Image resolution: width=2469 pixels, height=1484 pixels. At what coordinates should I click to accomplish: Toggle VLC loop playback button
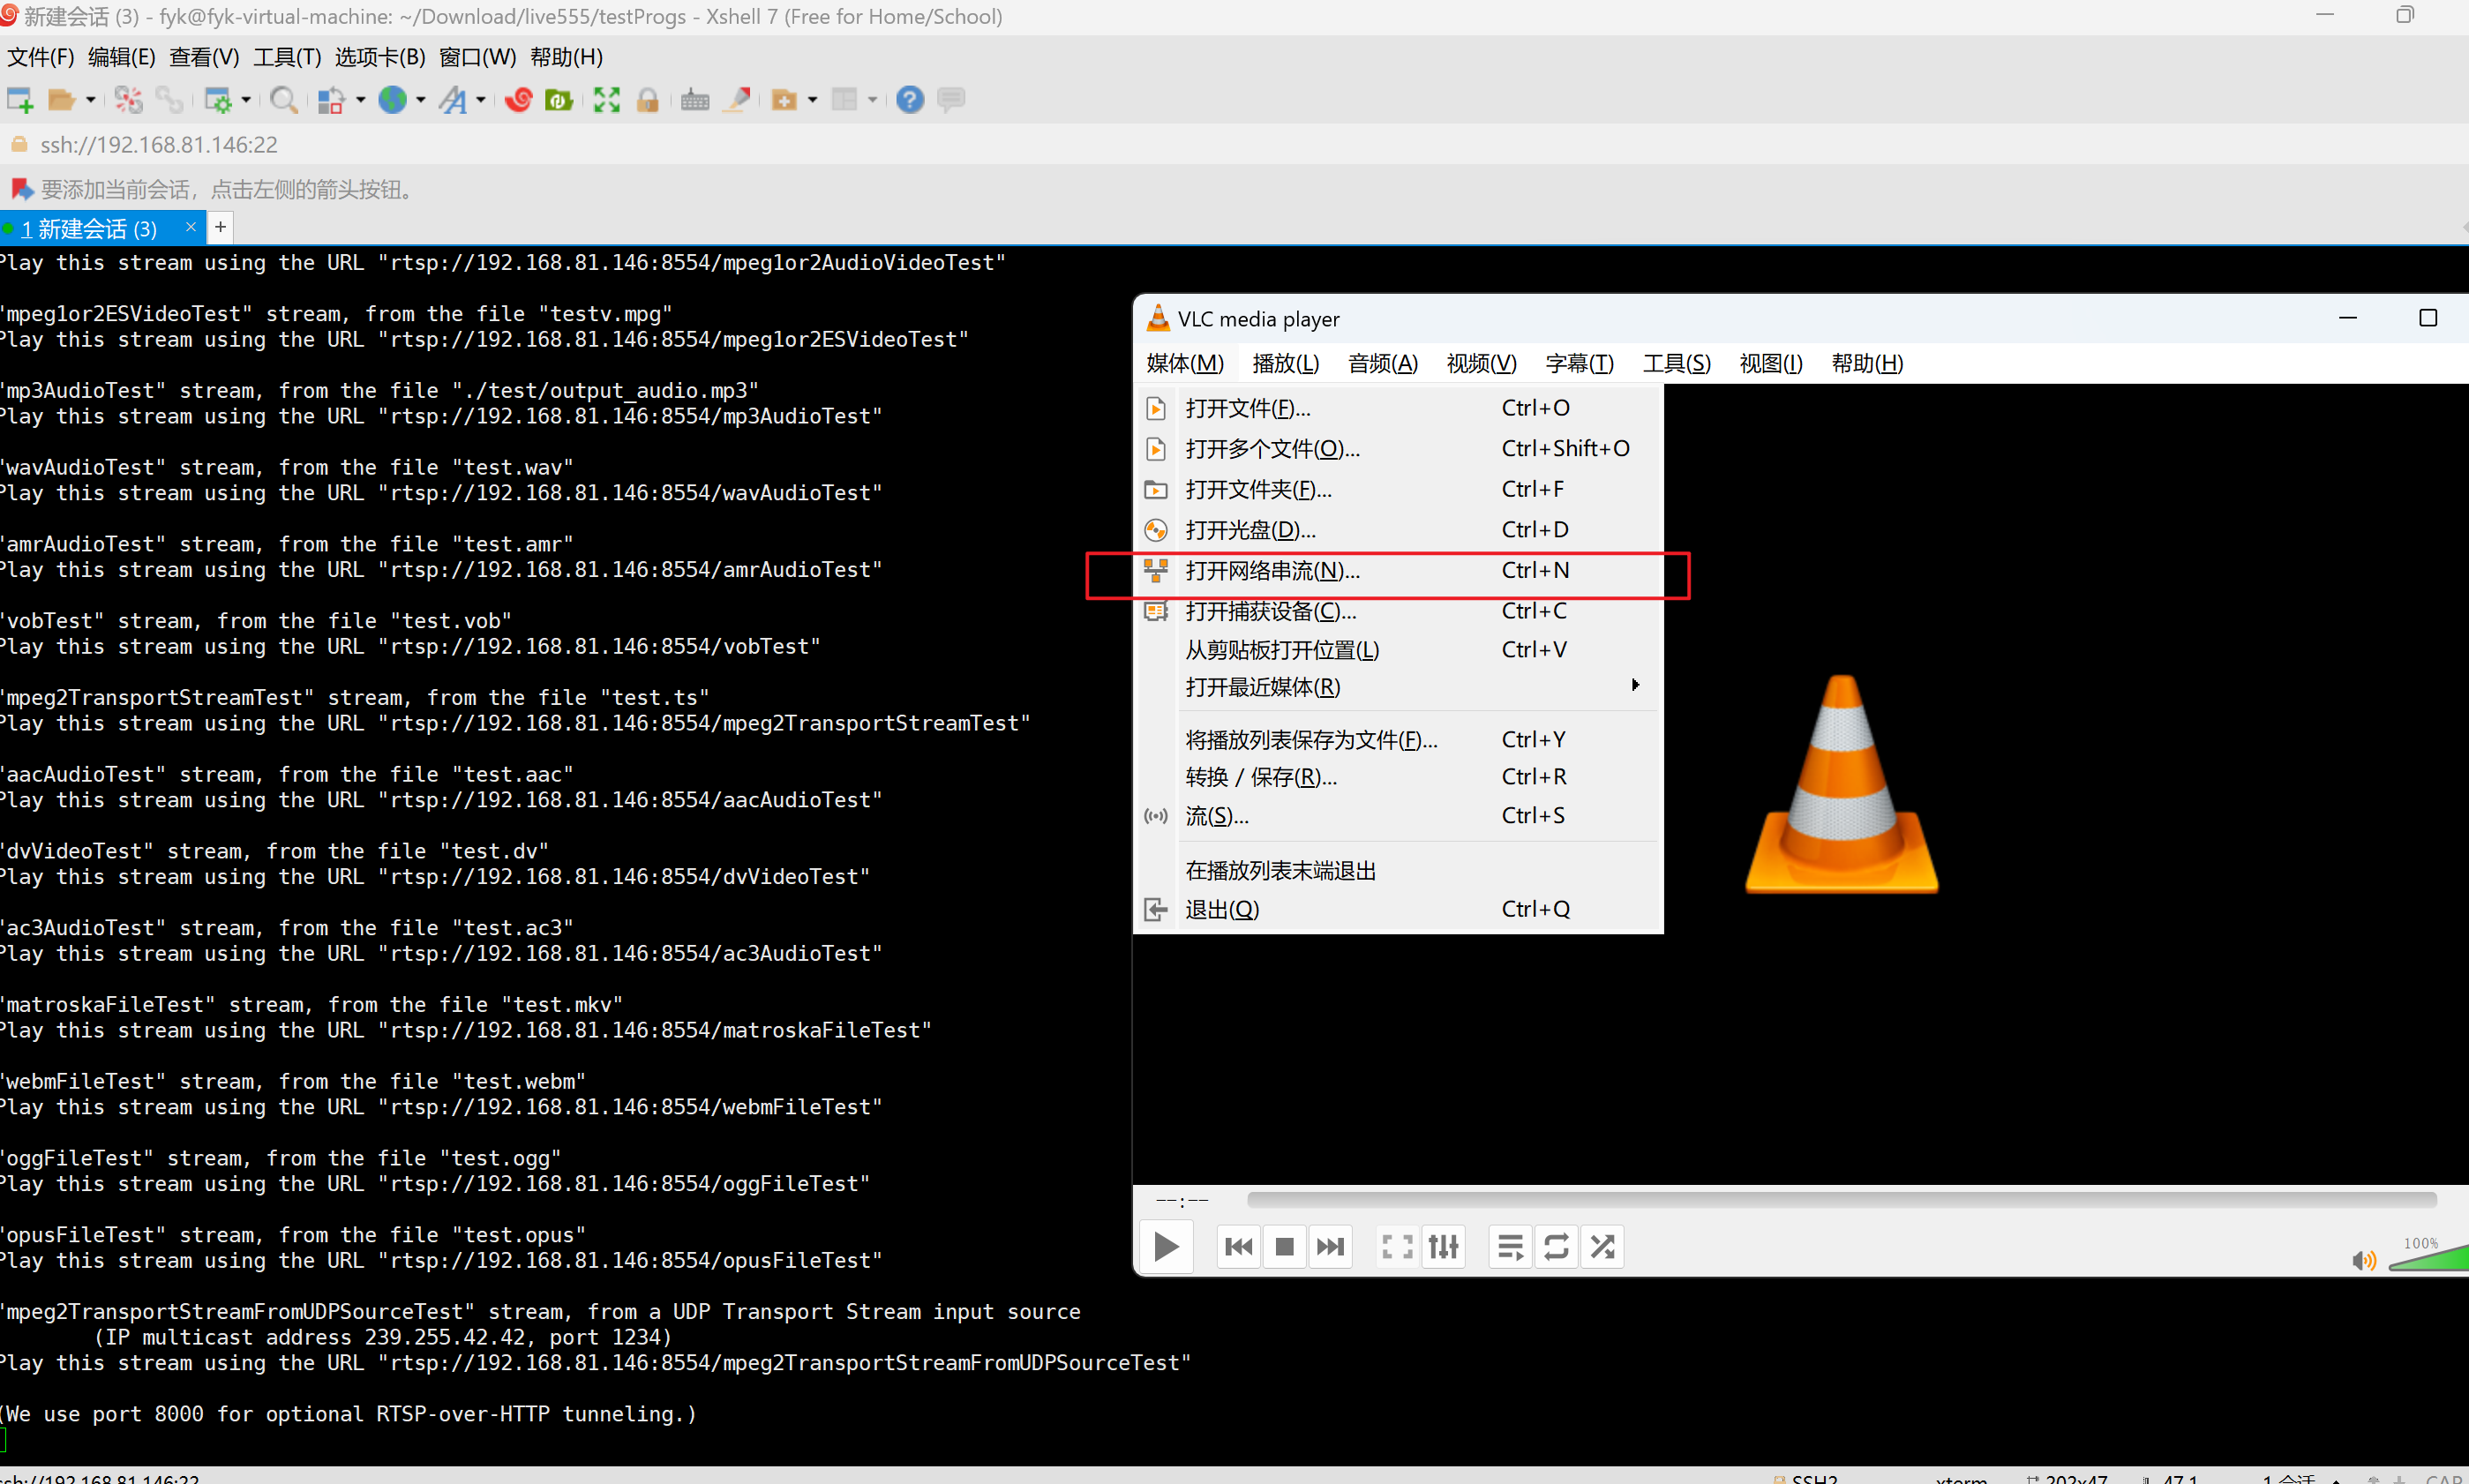1556,1246
